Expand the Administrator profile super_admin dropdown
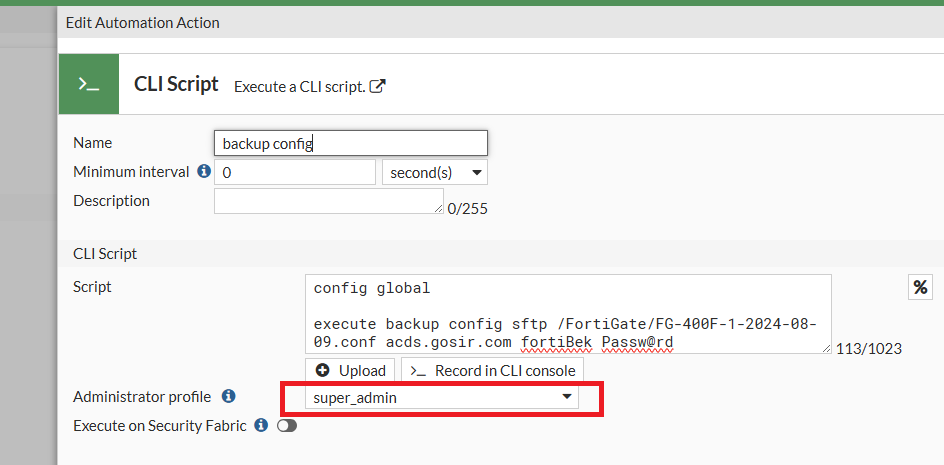Screen dimensions: 944x465 pyautogui.click(x=441, y=397)
